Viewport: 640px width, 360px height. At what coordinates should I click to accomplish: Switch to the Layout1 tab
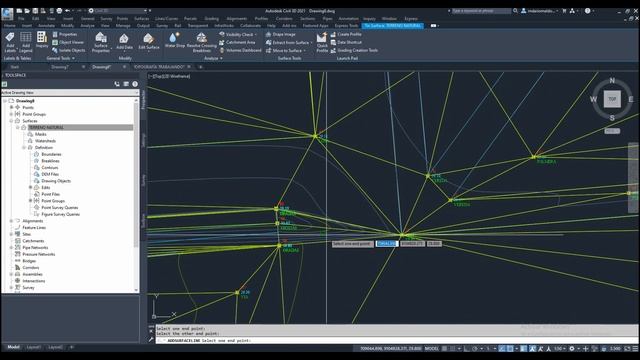(33, 347)
